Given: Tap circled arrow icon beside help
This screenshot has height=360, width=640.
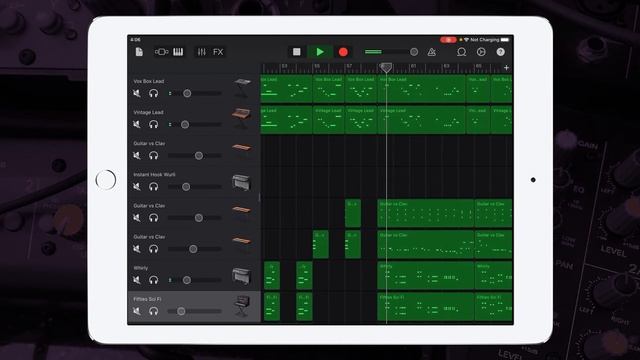Looking at the screenshot, I should [x=481, y=52].
